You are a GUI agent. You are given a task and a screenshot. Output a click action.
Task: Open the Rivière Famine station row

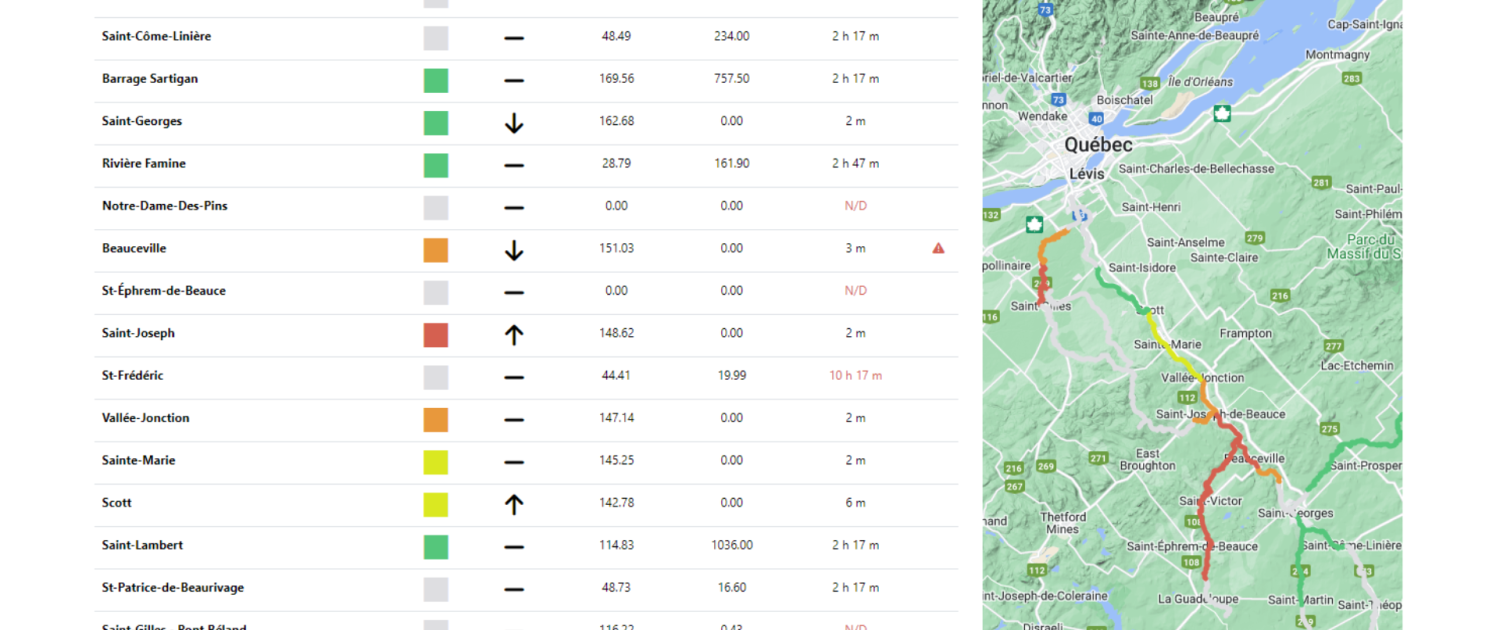point(144,164)
